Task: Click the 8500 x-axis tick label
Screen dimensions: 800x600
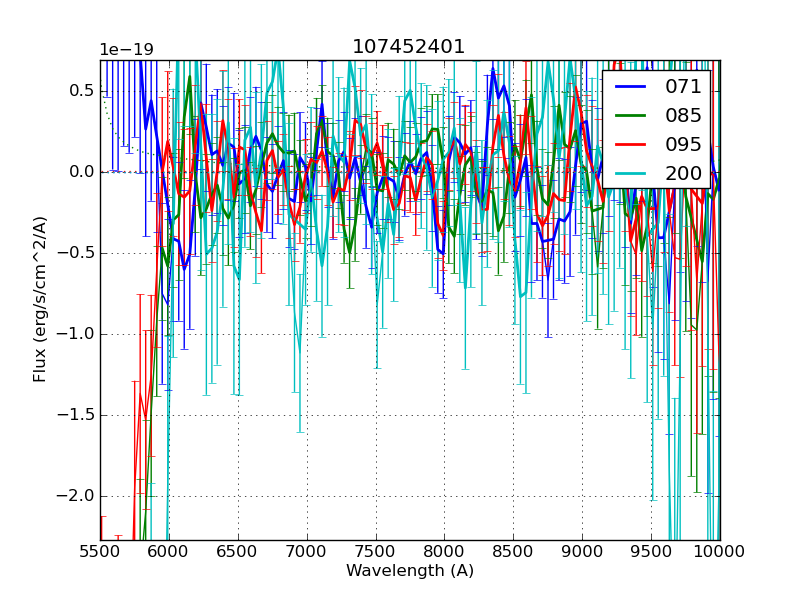Action: click(x=514, y=551)
